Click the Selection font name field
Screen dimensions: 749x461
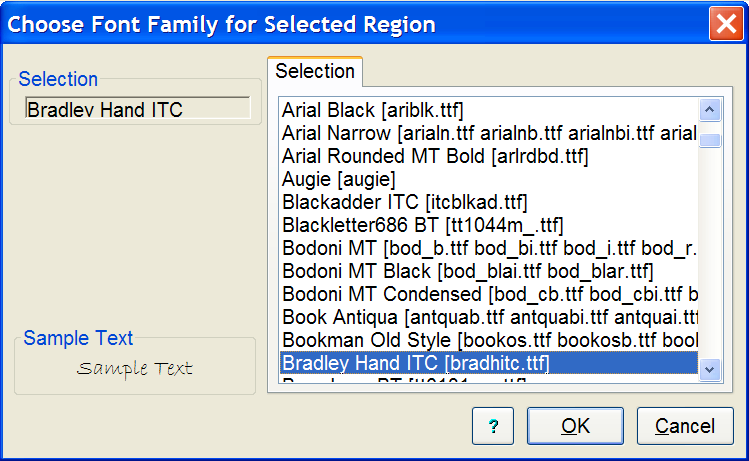coord(130,110)
